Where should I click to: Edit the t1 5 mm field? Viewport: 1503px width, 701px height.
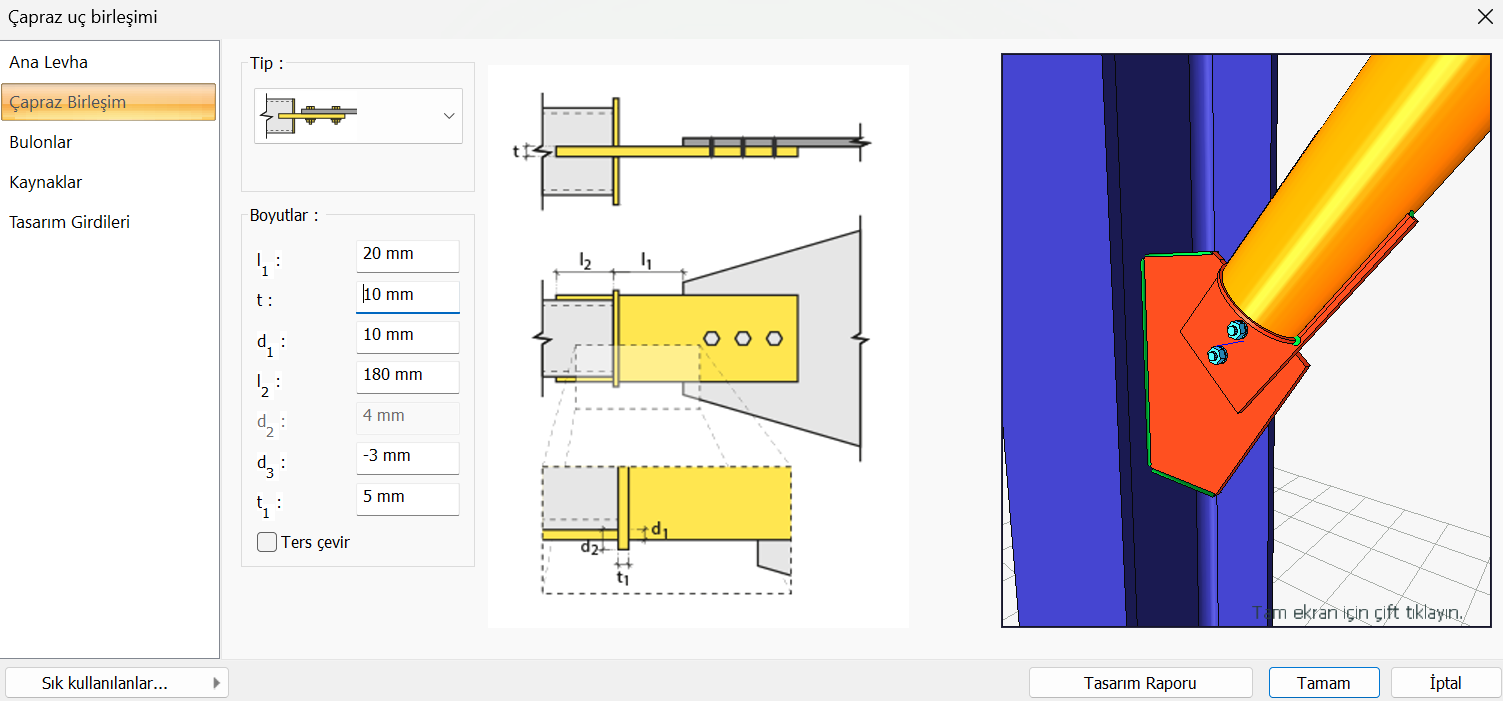tap(407, 498)
